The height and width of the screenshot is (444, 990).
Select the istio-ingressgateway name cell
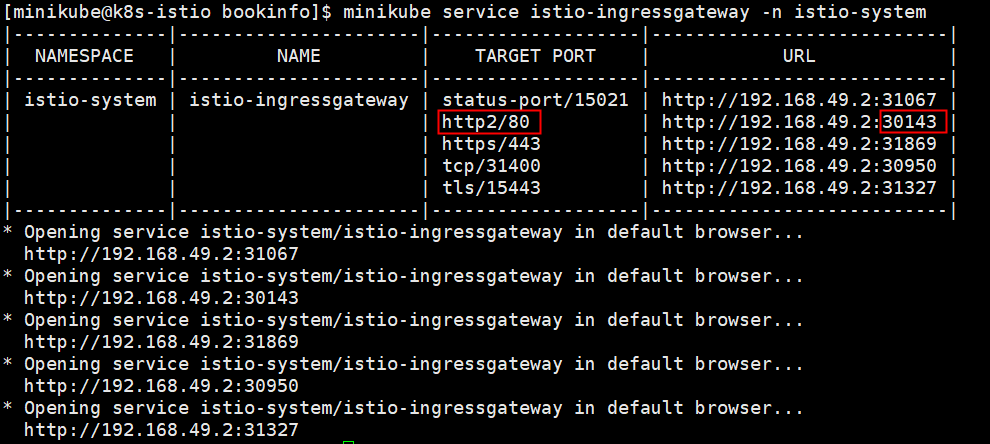coord(299,100)
